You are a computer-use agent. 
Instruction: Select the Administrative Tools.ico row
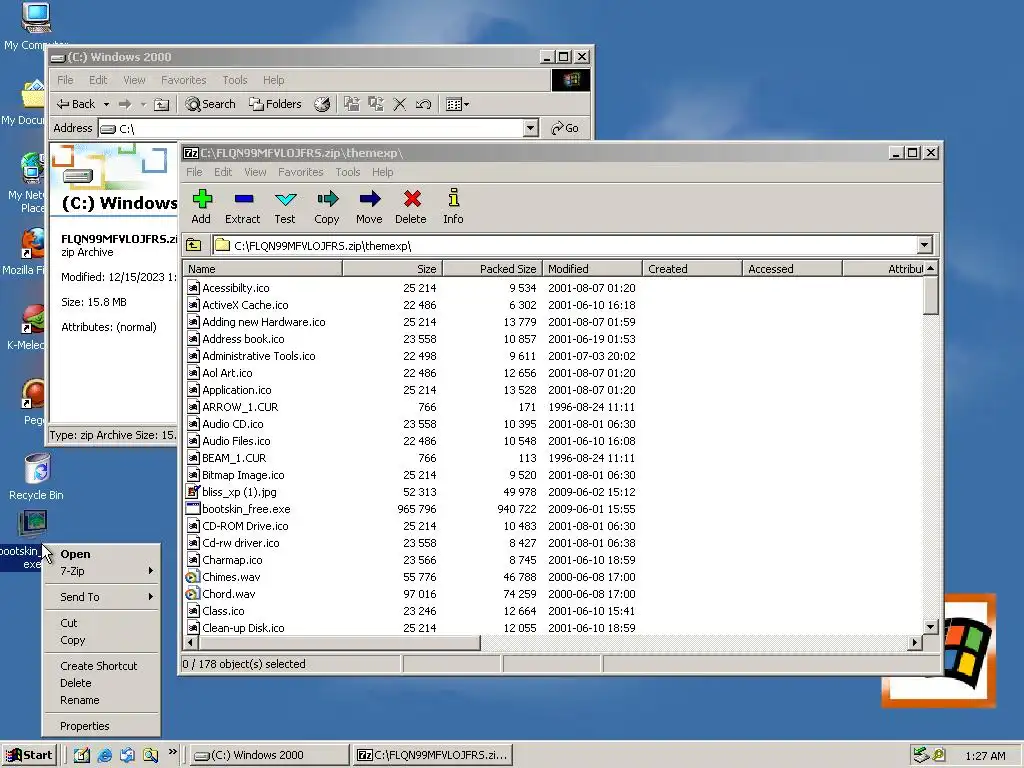pyautogui.click(x=554, y=356)
